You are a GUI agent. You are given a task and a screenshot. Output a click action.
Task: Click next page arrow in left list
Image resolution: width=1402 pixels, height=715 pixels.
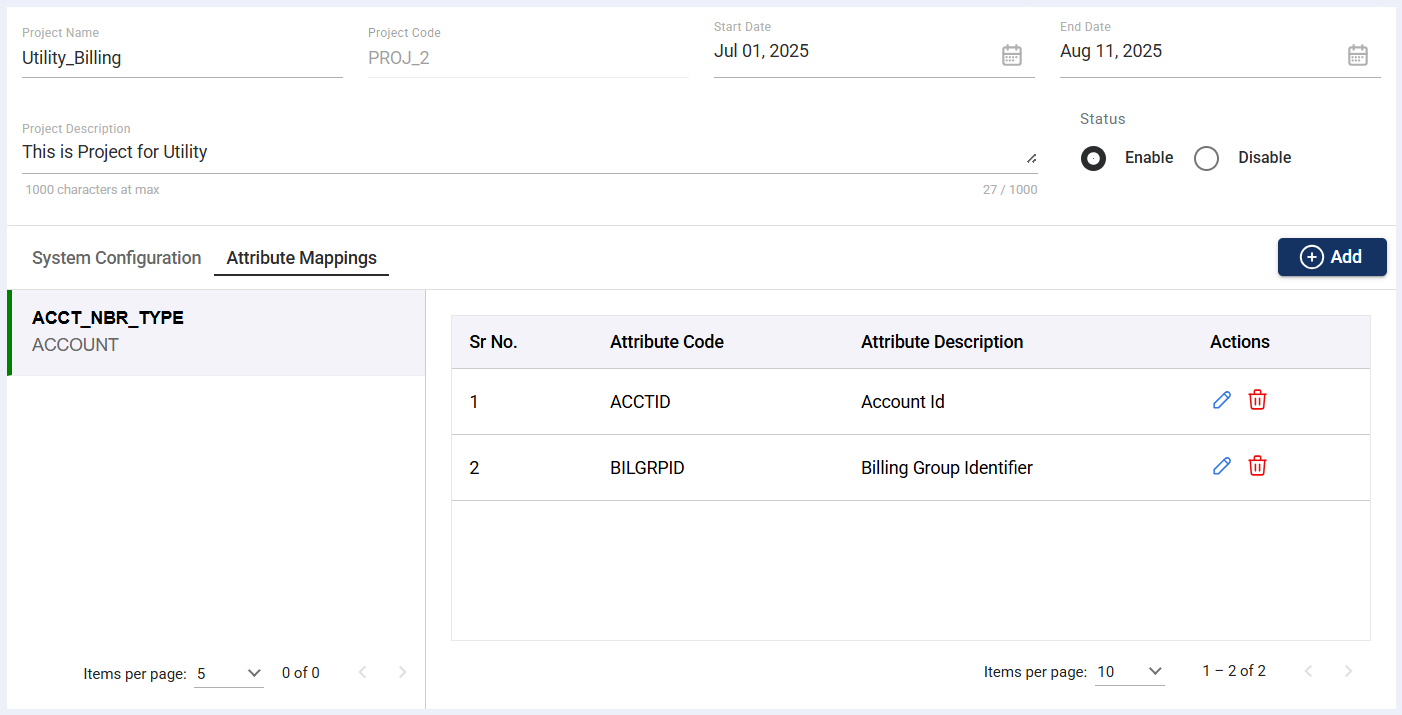(x=402, y=673)
